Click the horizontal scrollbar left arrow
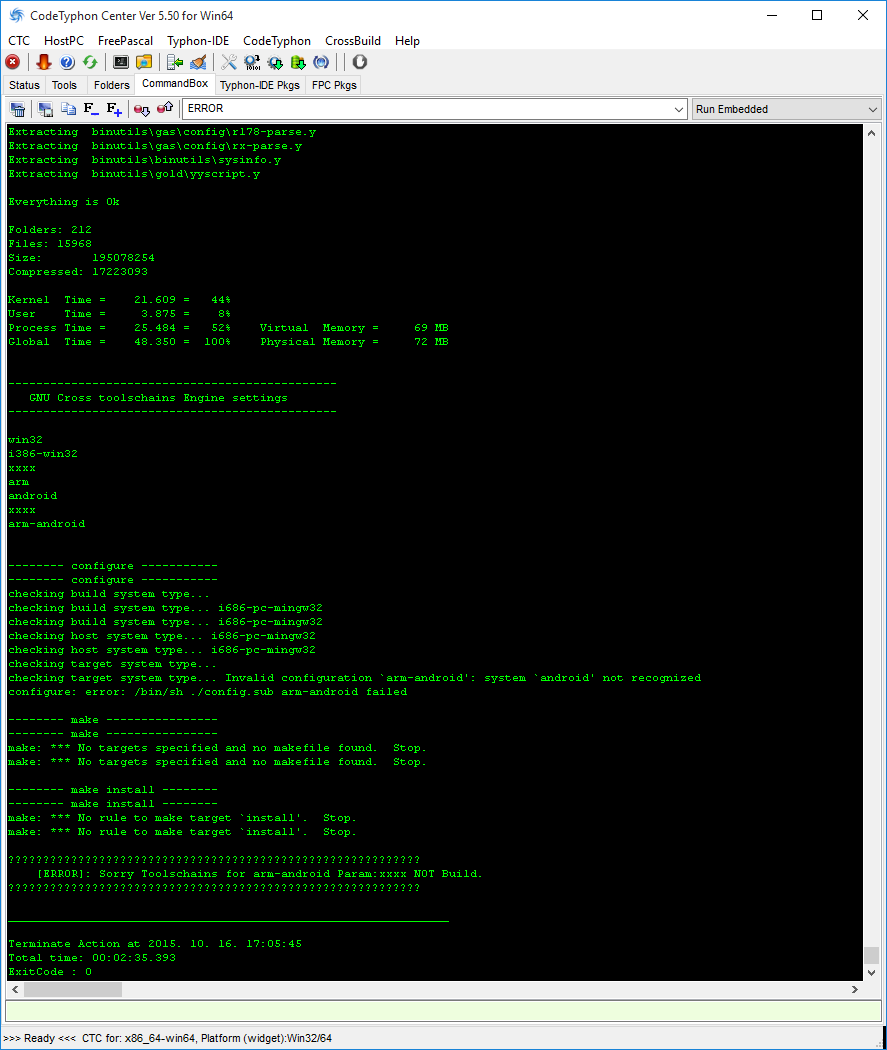The image size is (887, 1050). (15, 990)
